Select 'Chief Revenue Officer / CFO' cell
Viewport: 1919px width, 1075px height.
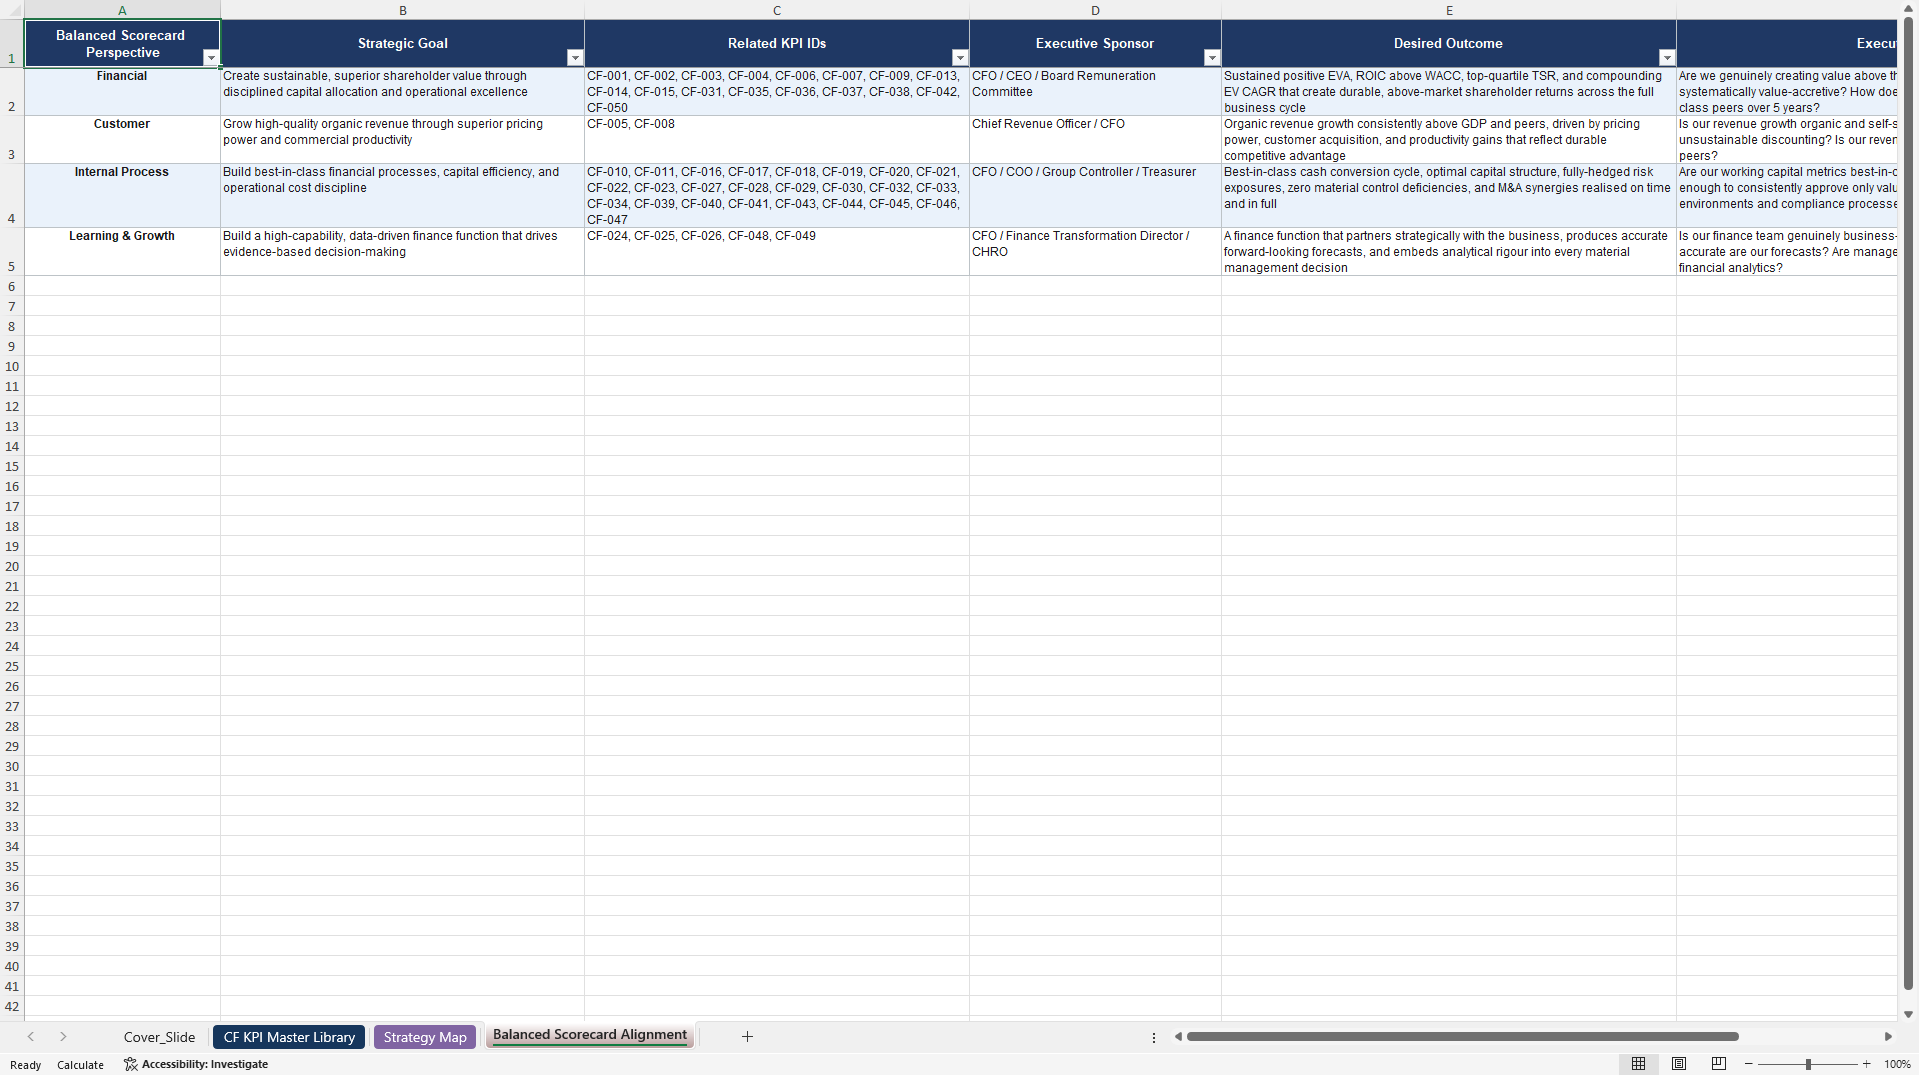[x=1095, y=140]
